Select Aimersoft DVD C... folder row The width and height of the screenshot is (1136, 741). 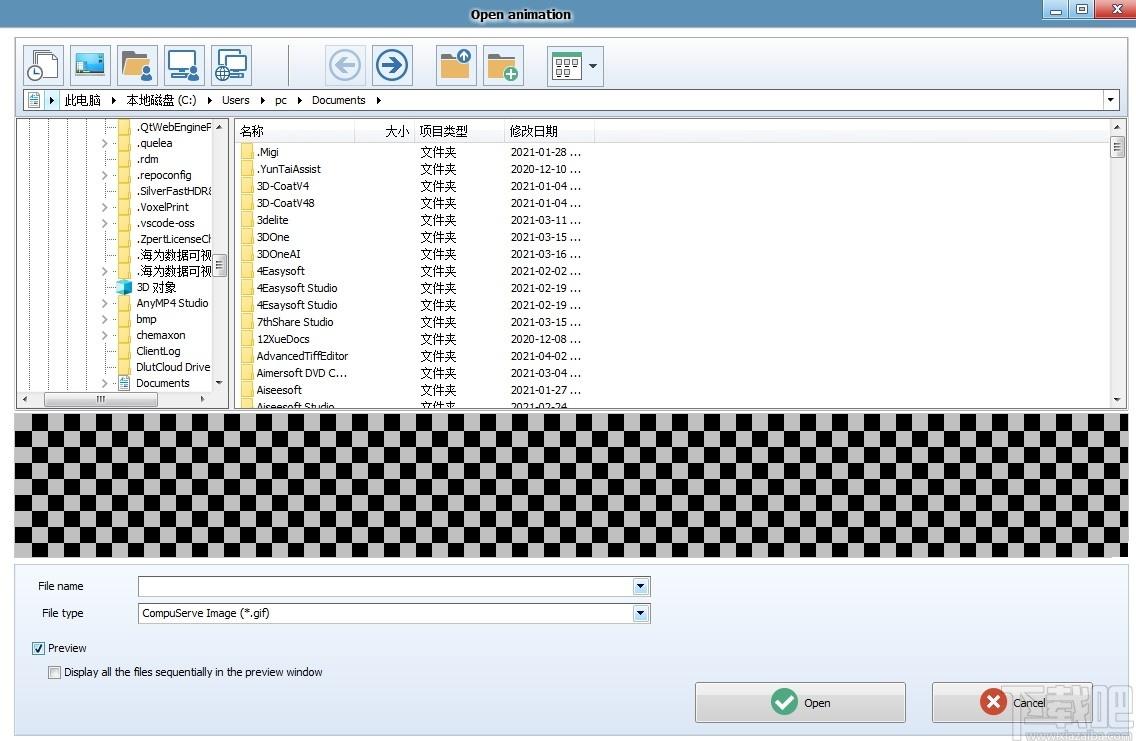[x=414, y=373]
